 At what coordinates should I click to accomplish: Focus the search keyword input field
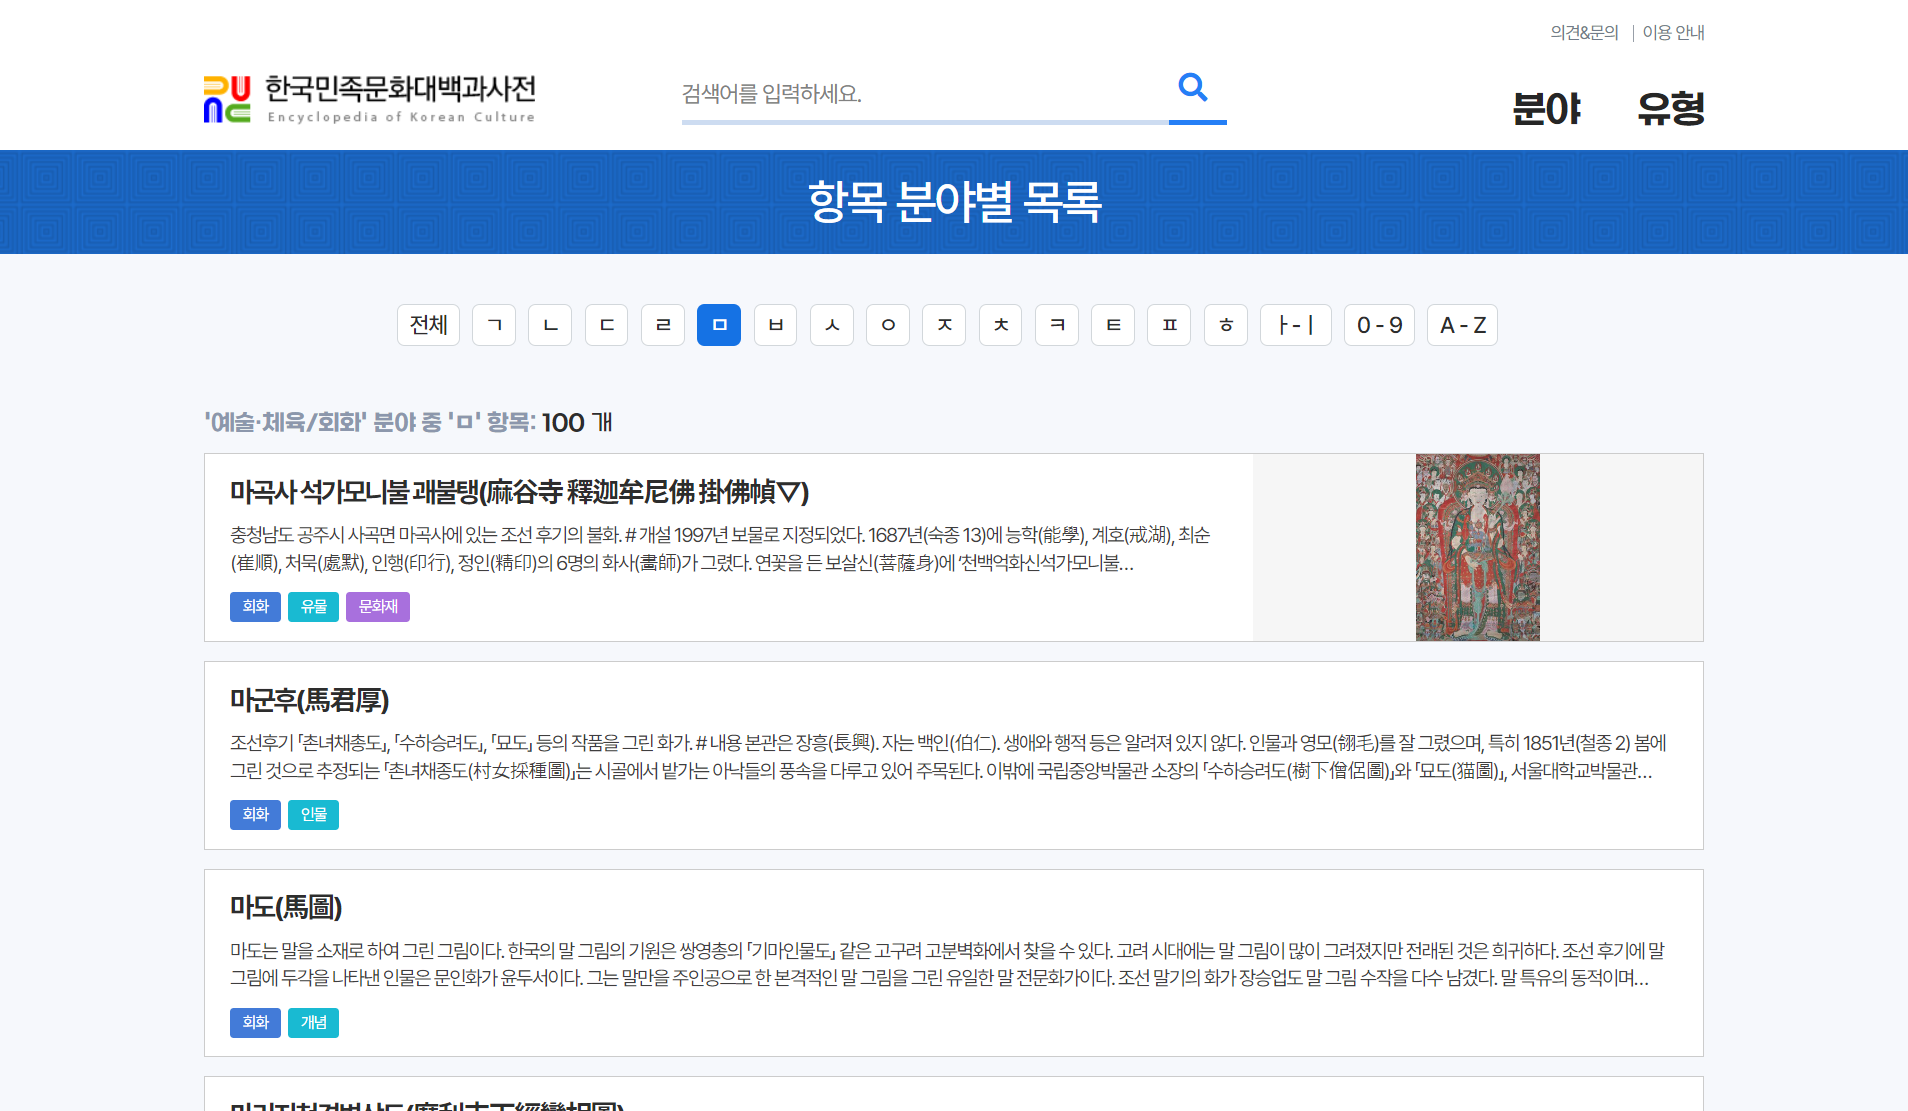925,94
